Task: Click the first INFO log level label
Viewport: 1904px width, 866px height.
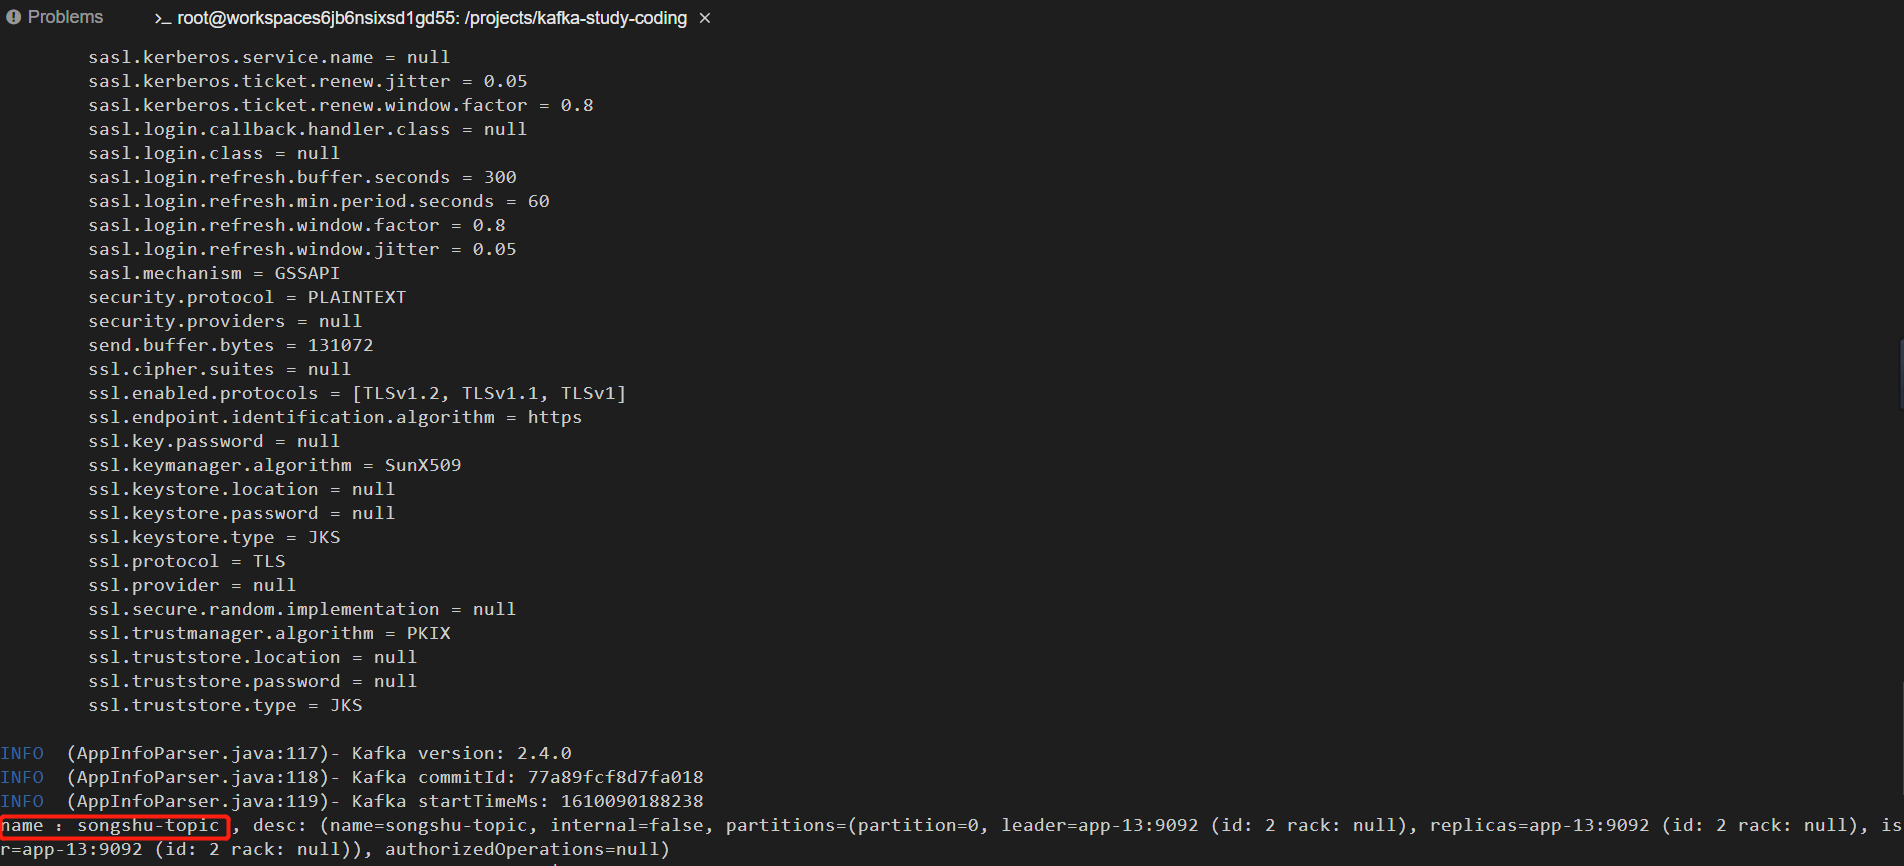Action: 22,753
